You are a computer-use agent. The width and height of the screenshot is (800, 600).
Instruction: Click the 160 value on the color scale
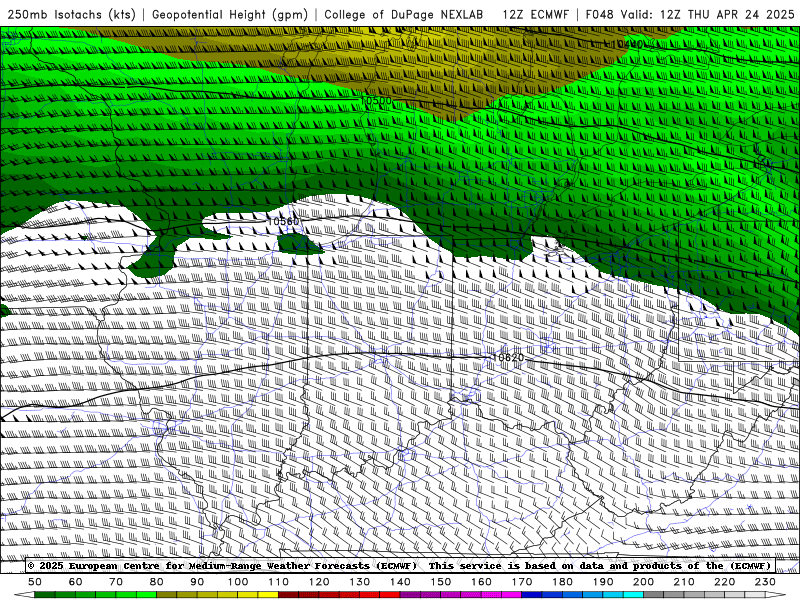point(481,582)
